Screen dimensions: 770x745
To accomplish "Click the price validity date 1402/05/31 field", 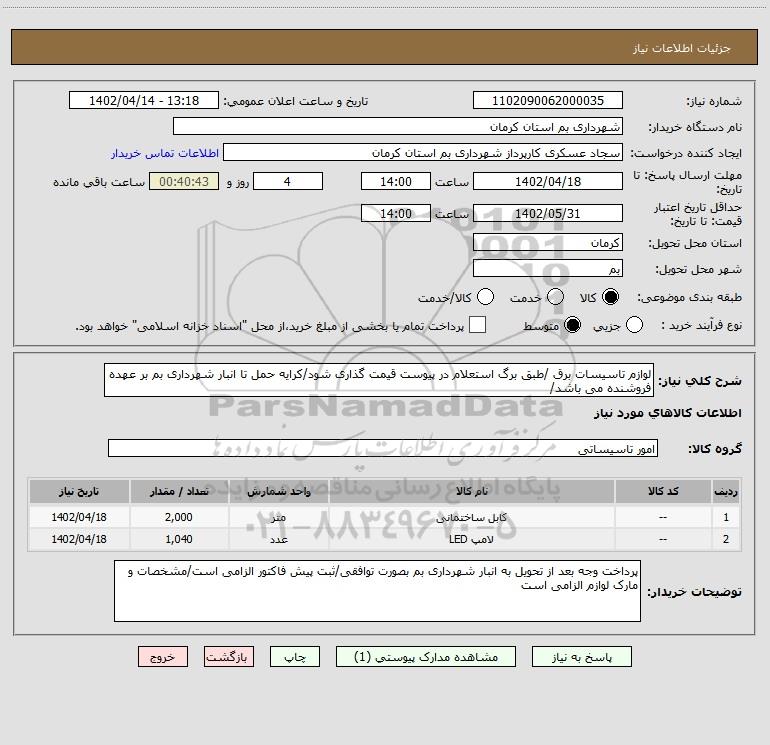I will click(548, 213).
